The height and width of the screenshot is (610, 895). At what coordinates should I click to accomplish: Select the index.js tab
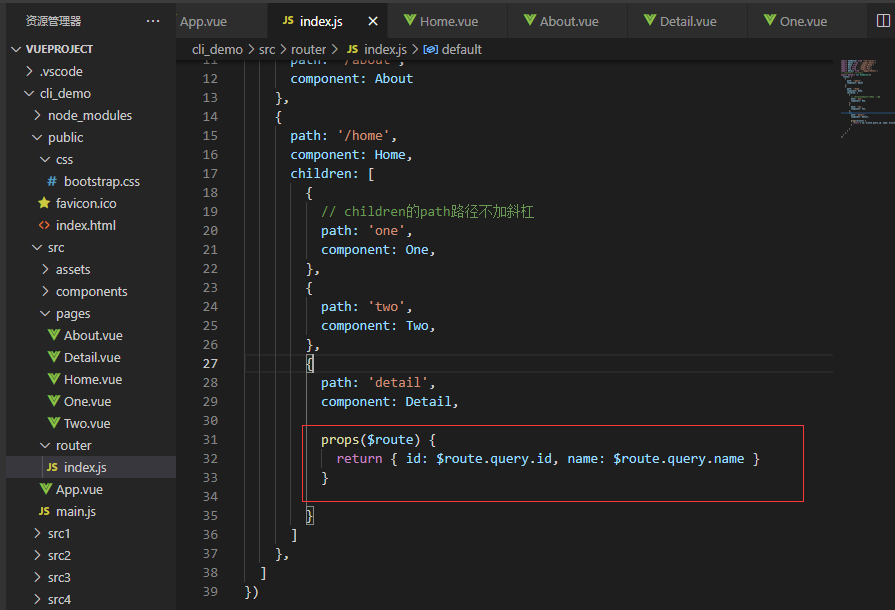[328, 21]
